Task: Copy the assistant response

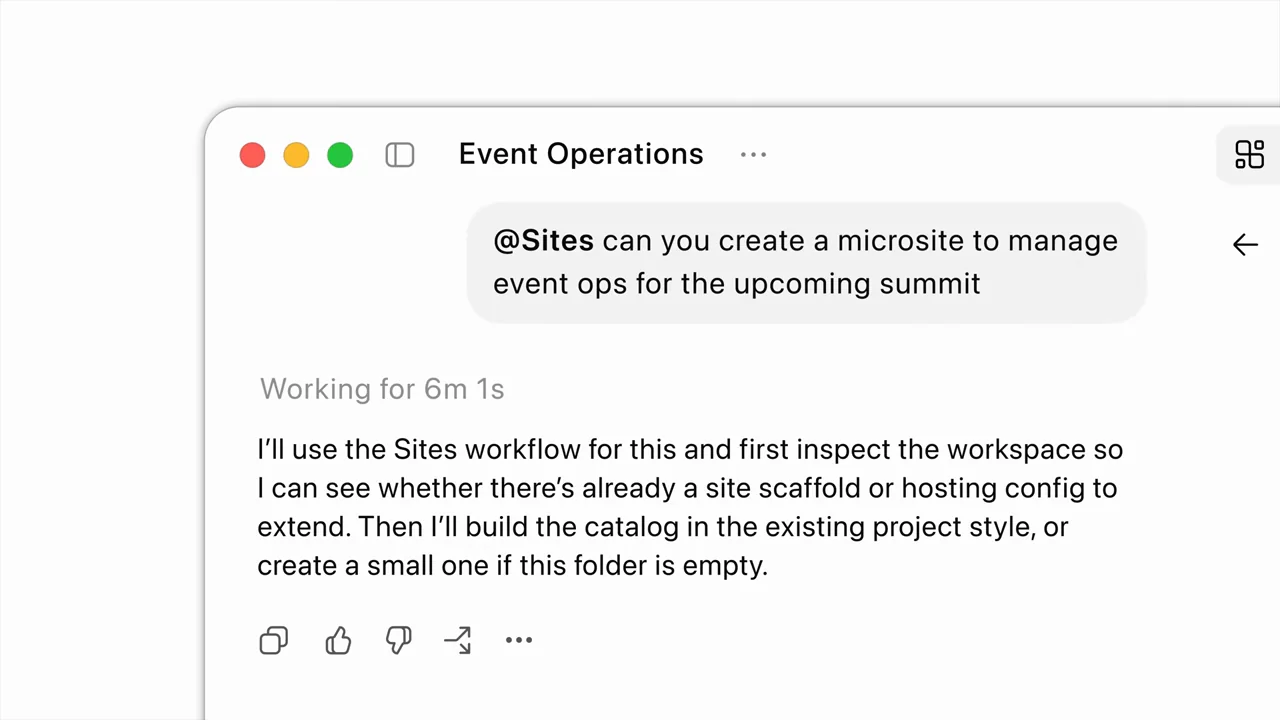Action: click(274, 640)
